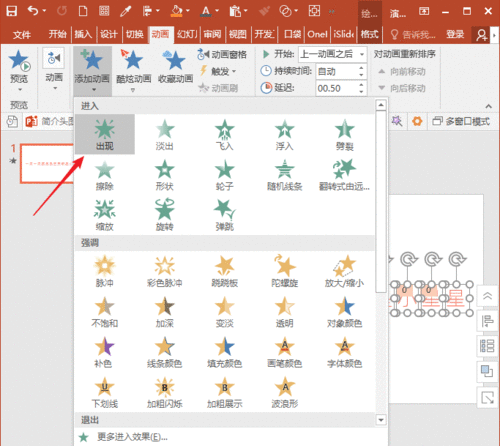The width and height of the screenshot is (500, 446).
Task: Choose the 字体颜色 emphasis effect
Action: pos(345,352)
